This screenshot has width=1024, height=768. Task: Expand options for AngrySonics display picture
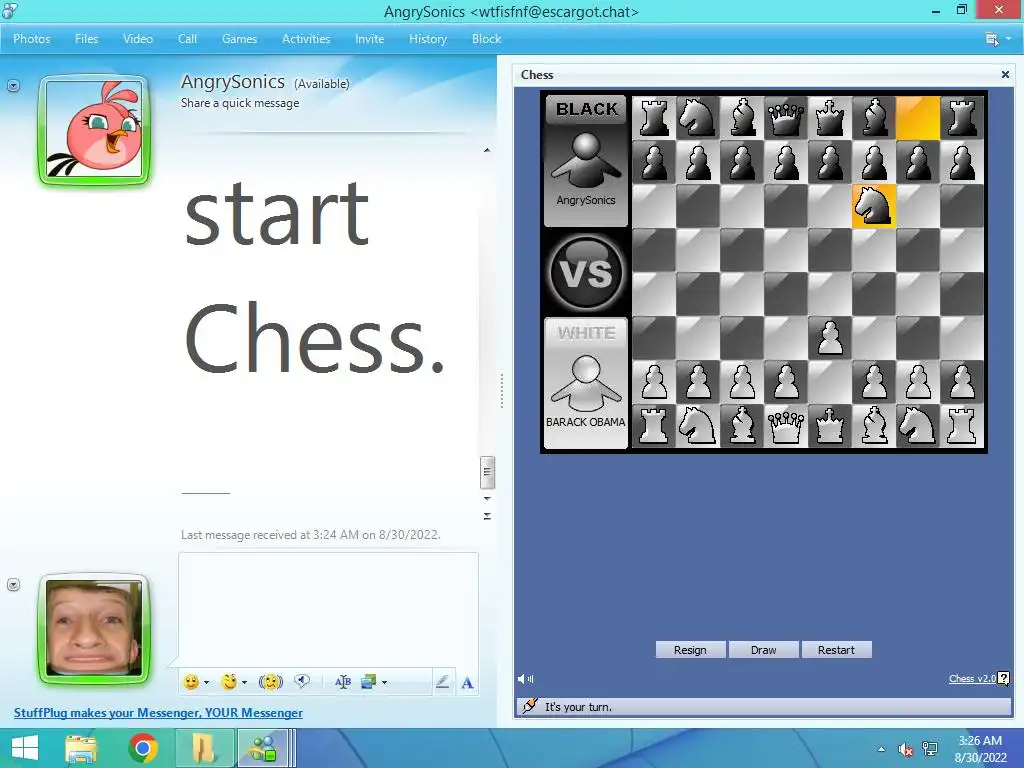click(13, 86)
